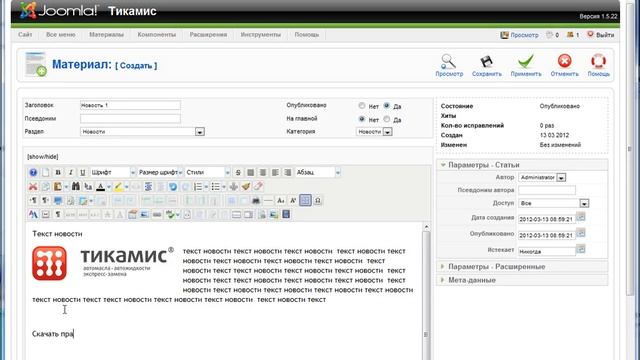This screenshot has height=360, width=640.
Task: Click the Отменить toolbar button
Action: (x=564, y=65)
